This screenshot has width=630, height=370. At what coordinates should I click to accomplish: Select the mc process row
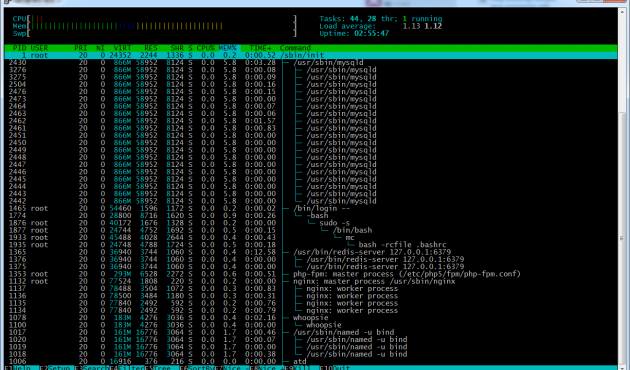point(311,237)
